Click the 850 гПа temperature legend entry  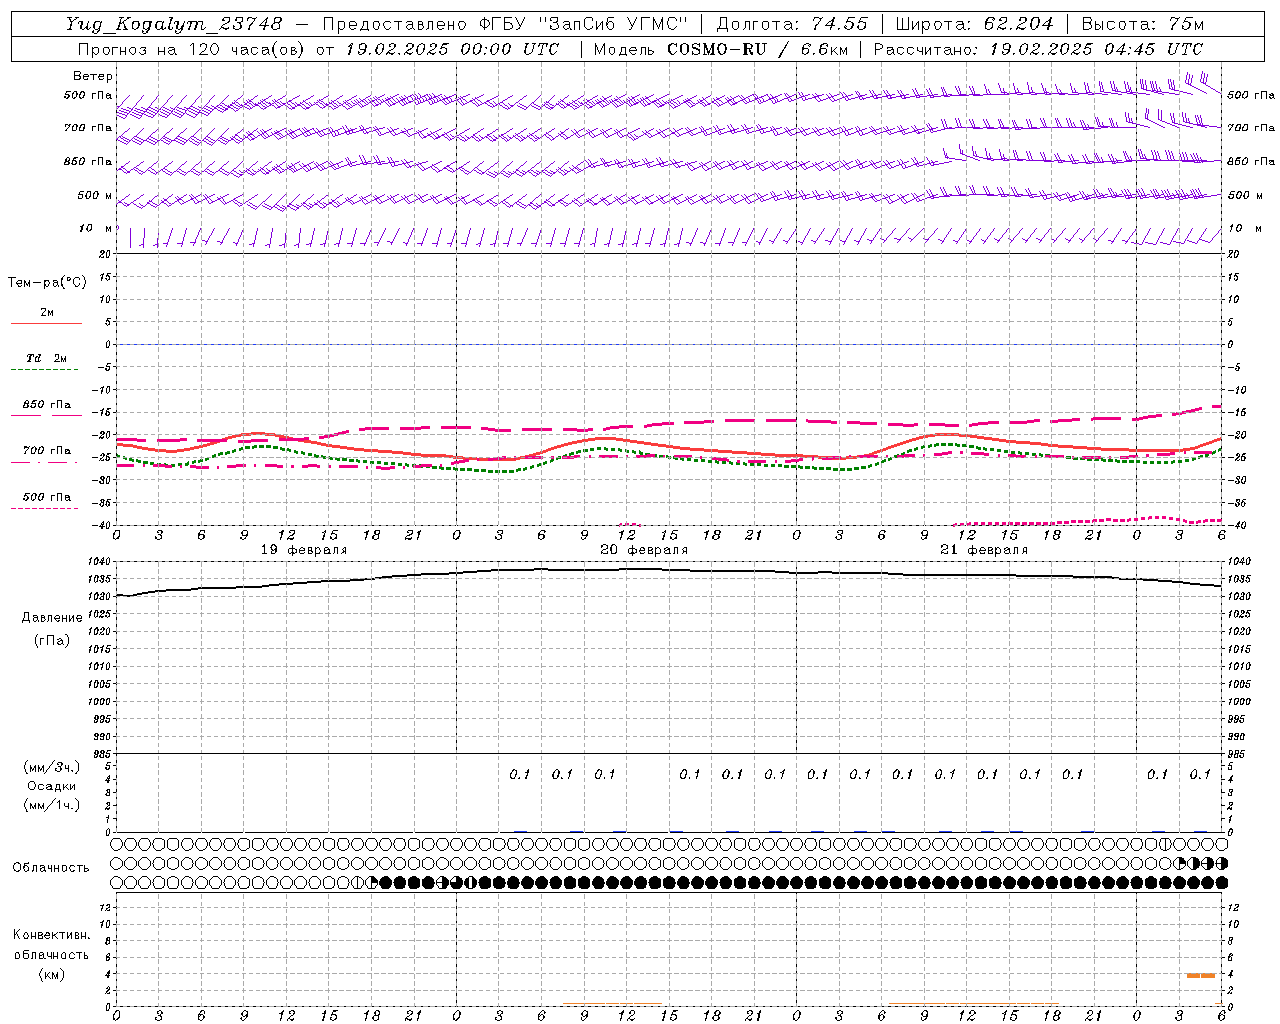pyautogui.click(x=47, y=405)
